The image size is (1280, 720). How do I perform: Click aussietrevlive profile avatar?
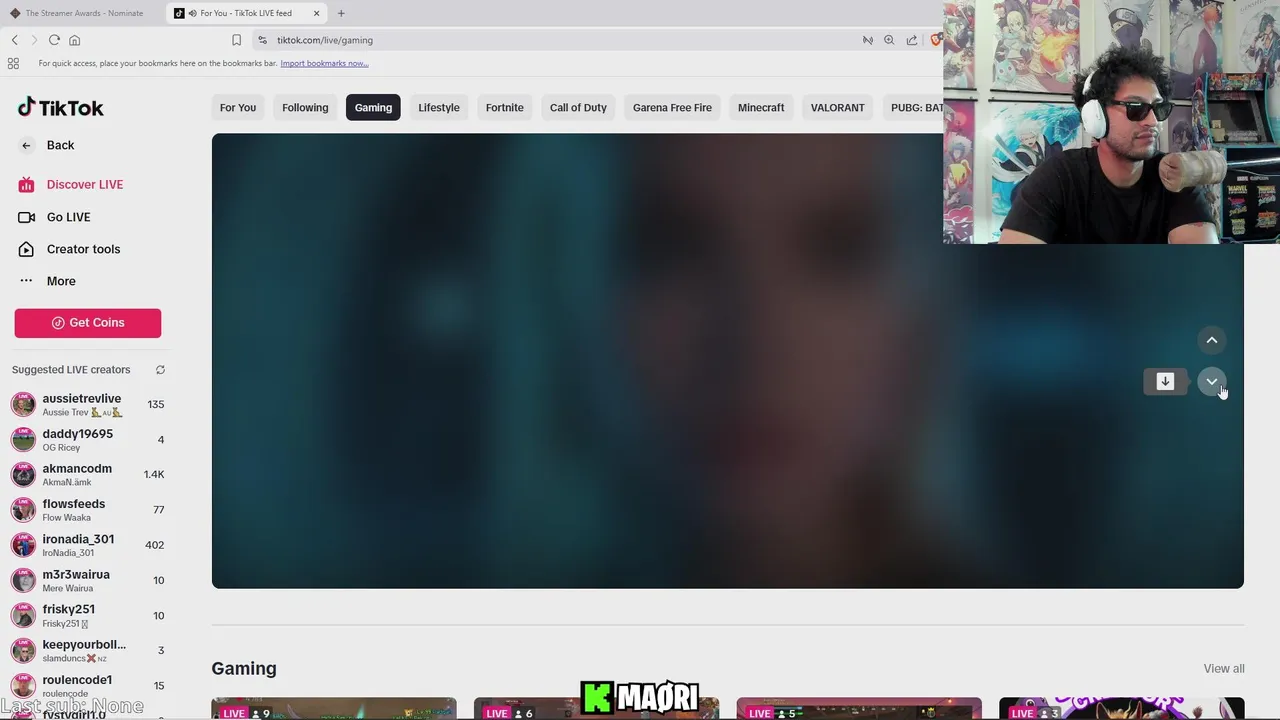coord(23,404)
